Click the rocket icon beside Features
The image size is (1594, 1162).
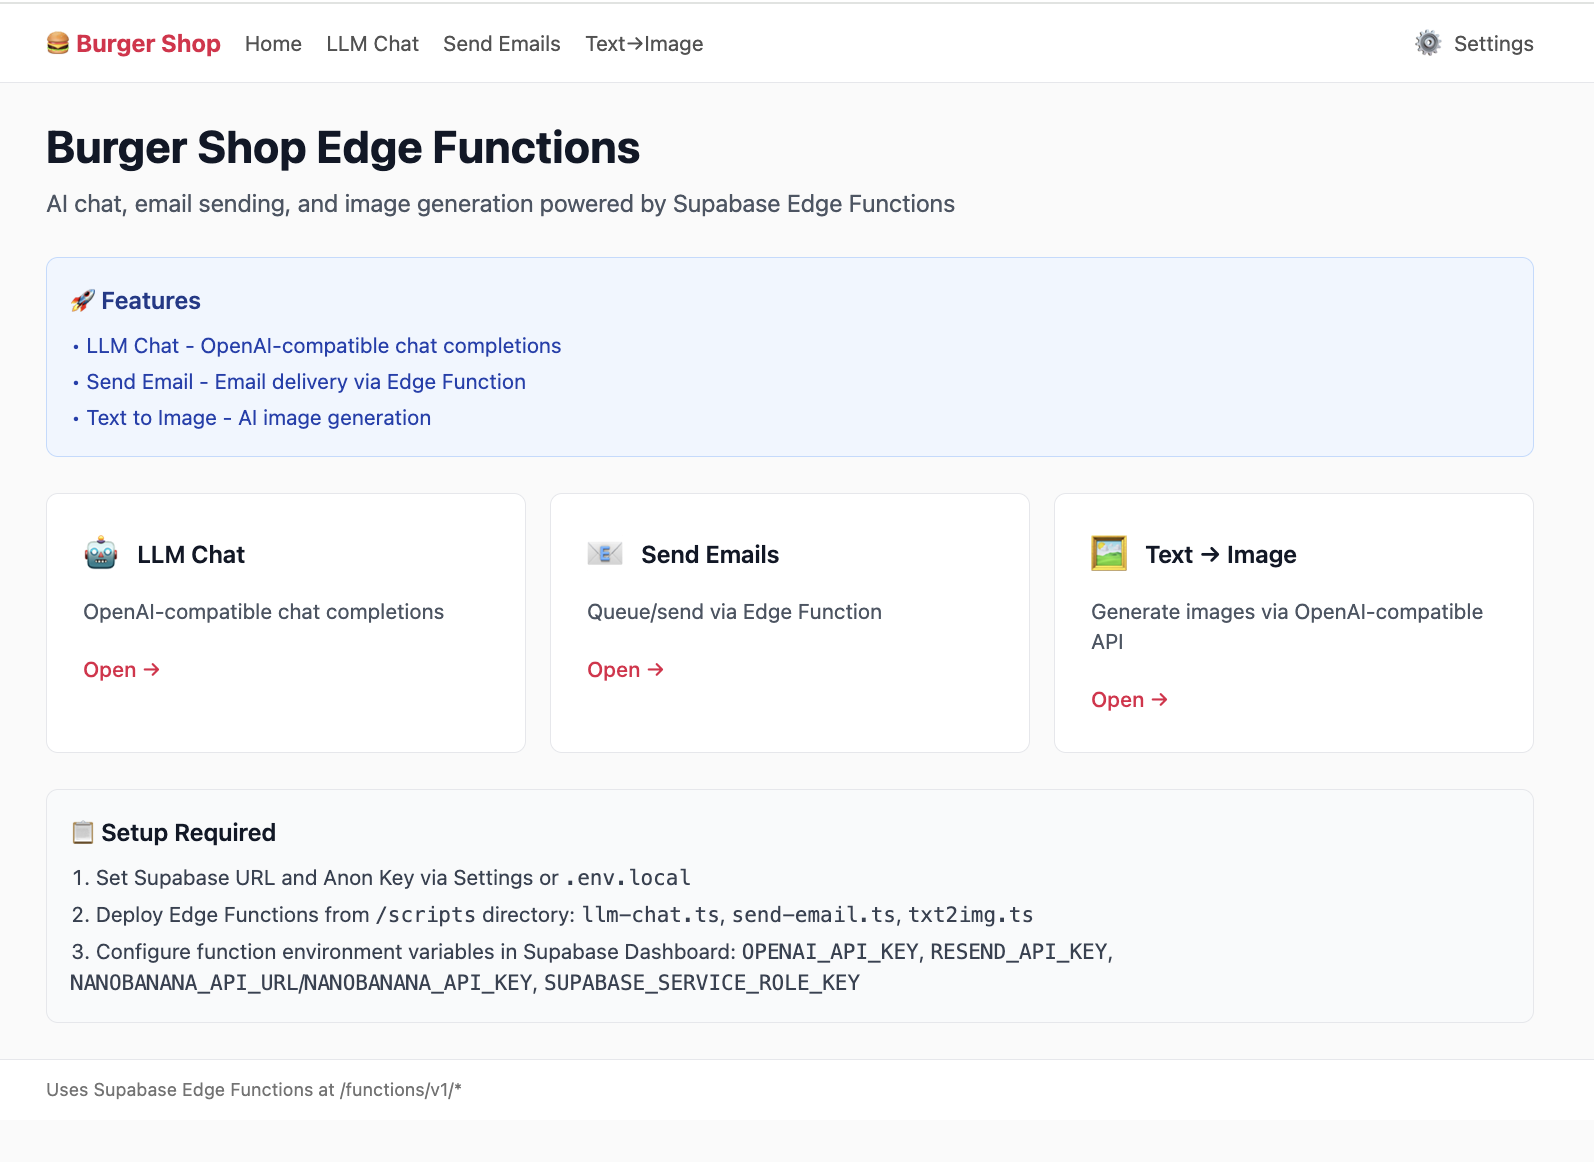pos(83,301)
